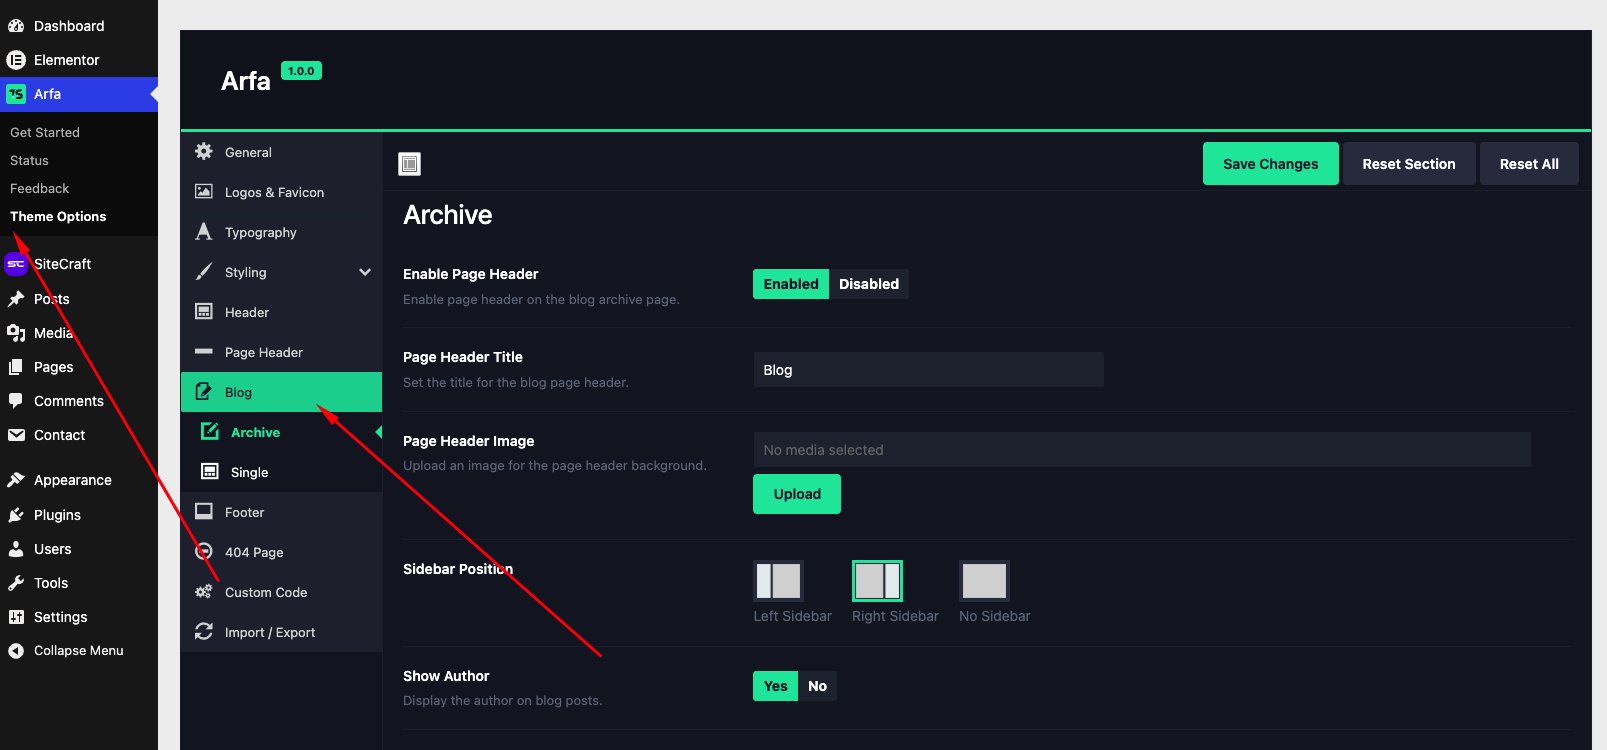Click the Arfa theme icon in sidebar
1607x750 pixels.
coord(16,94)
